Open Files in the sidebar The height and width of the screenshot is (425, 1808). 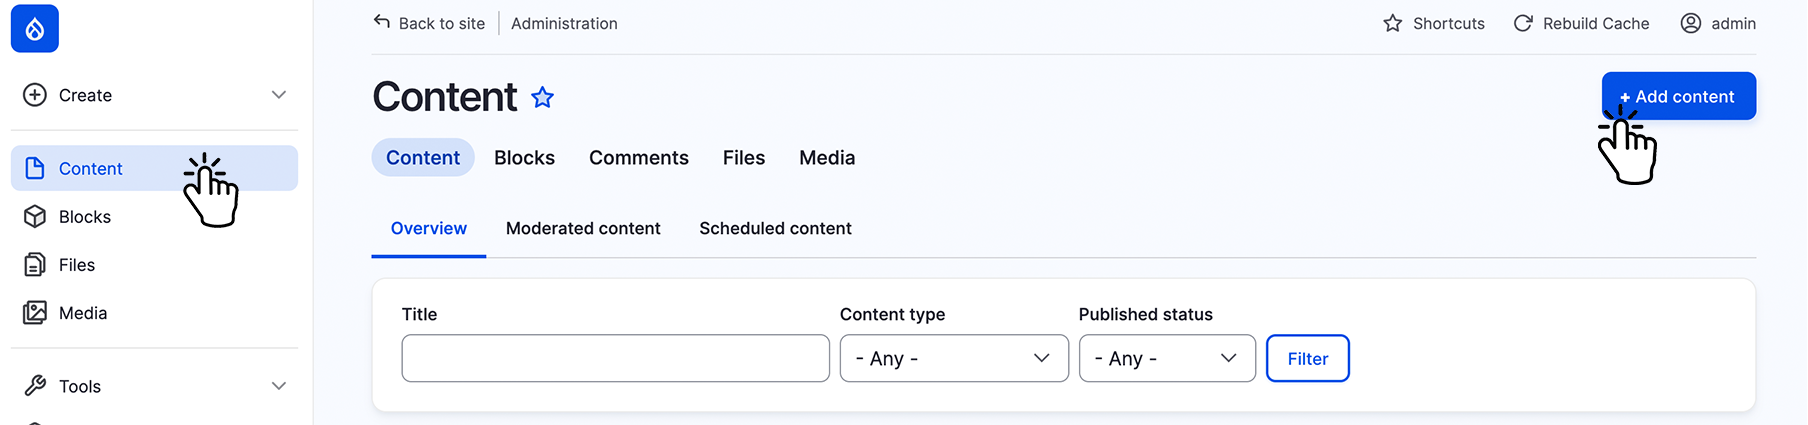tap(76, 265)
